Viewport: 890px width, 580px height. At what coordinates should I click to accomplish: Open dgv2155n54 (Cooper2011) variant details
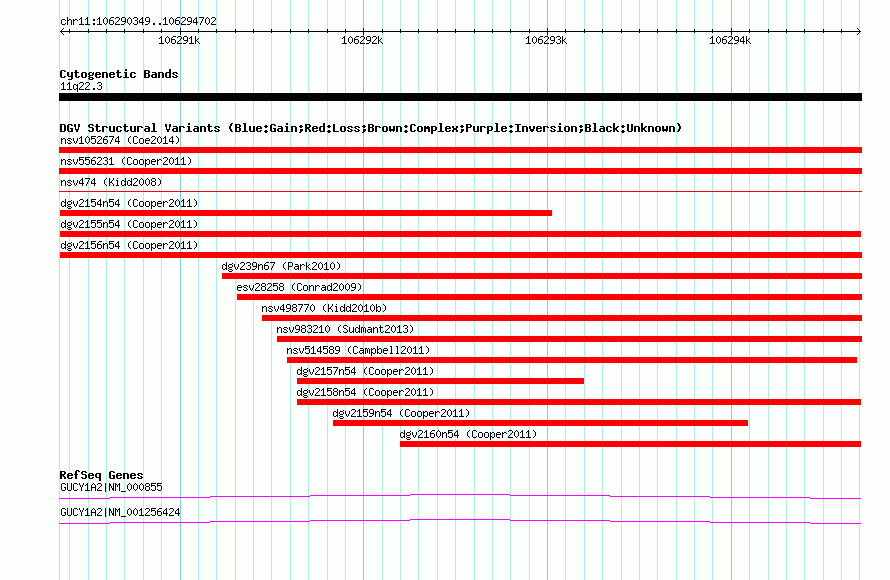click(x=129, y=224)
